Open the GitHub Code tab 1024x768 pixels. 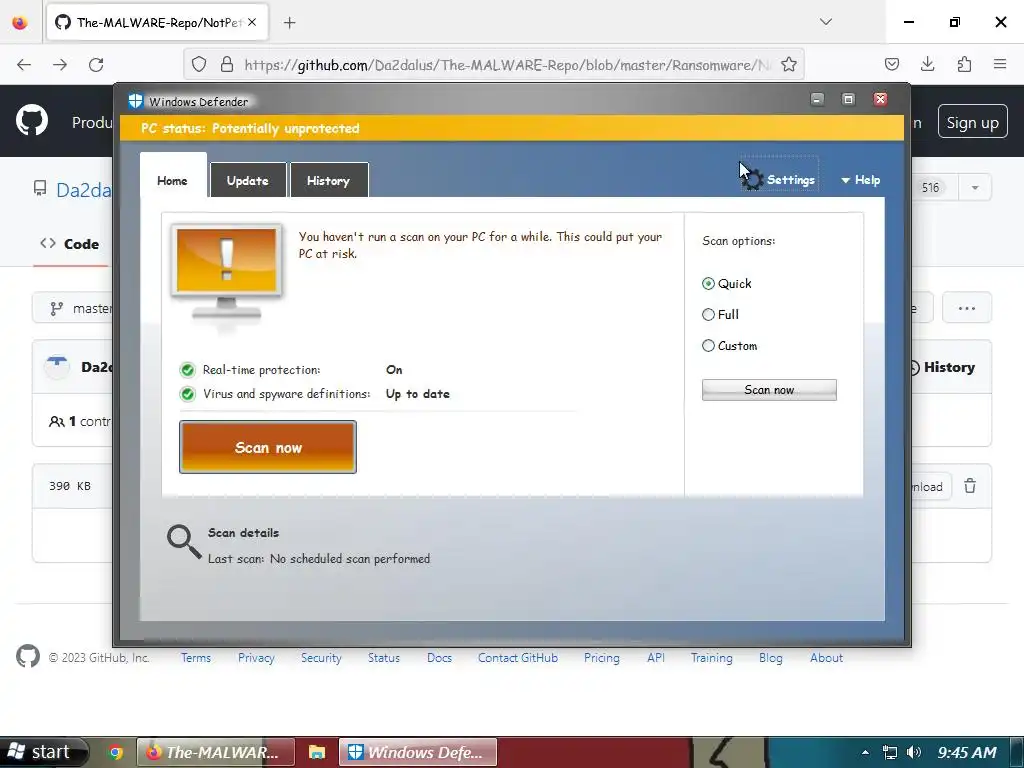point(70,244)
